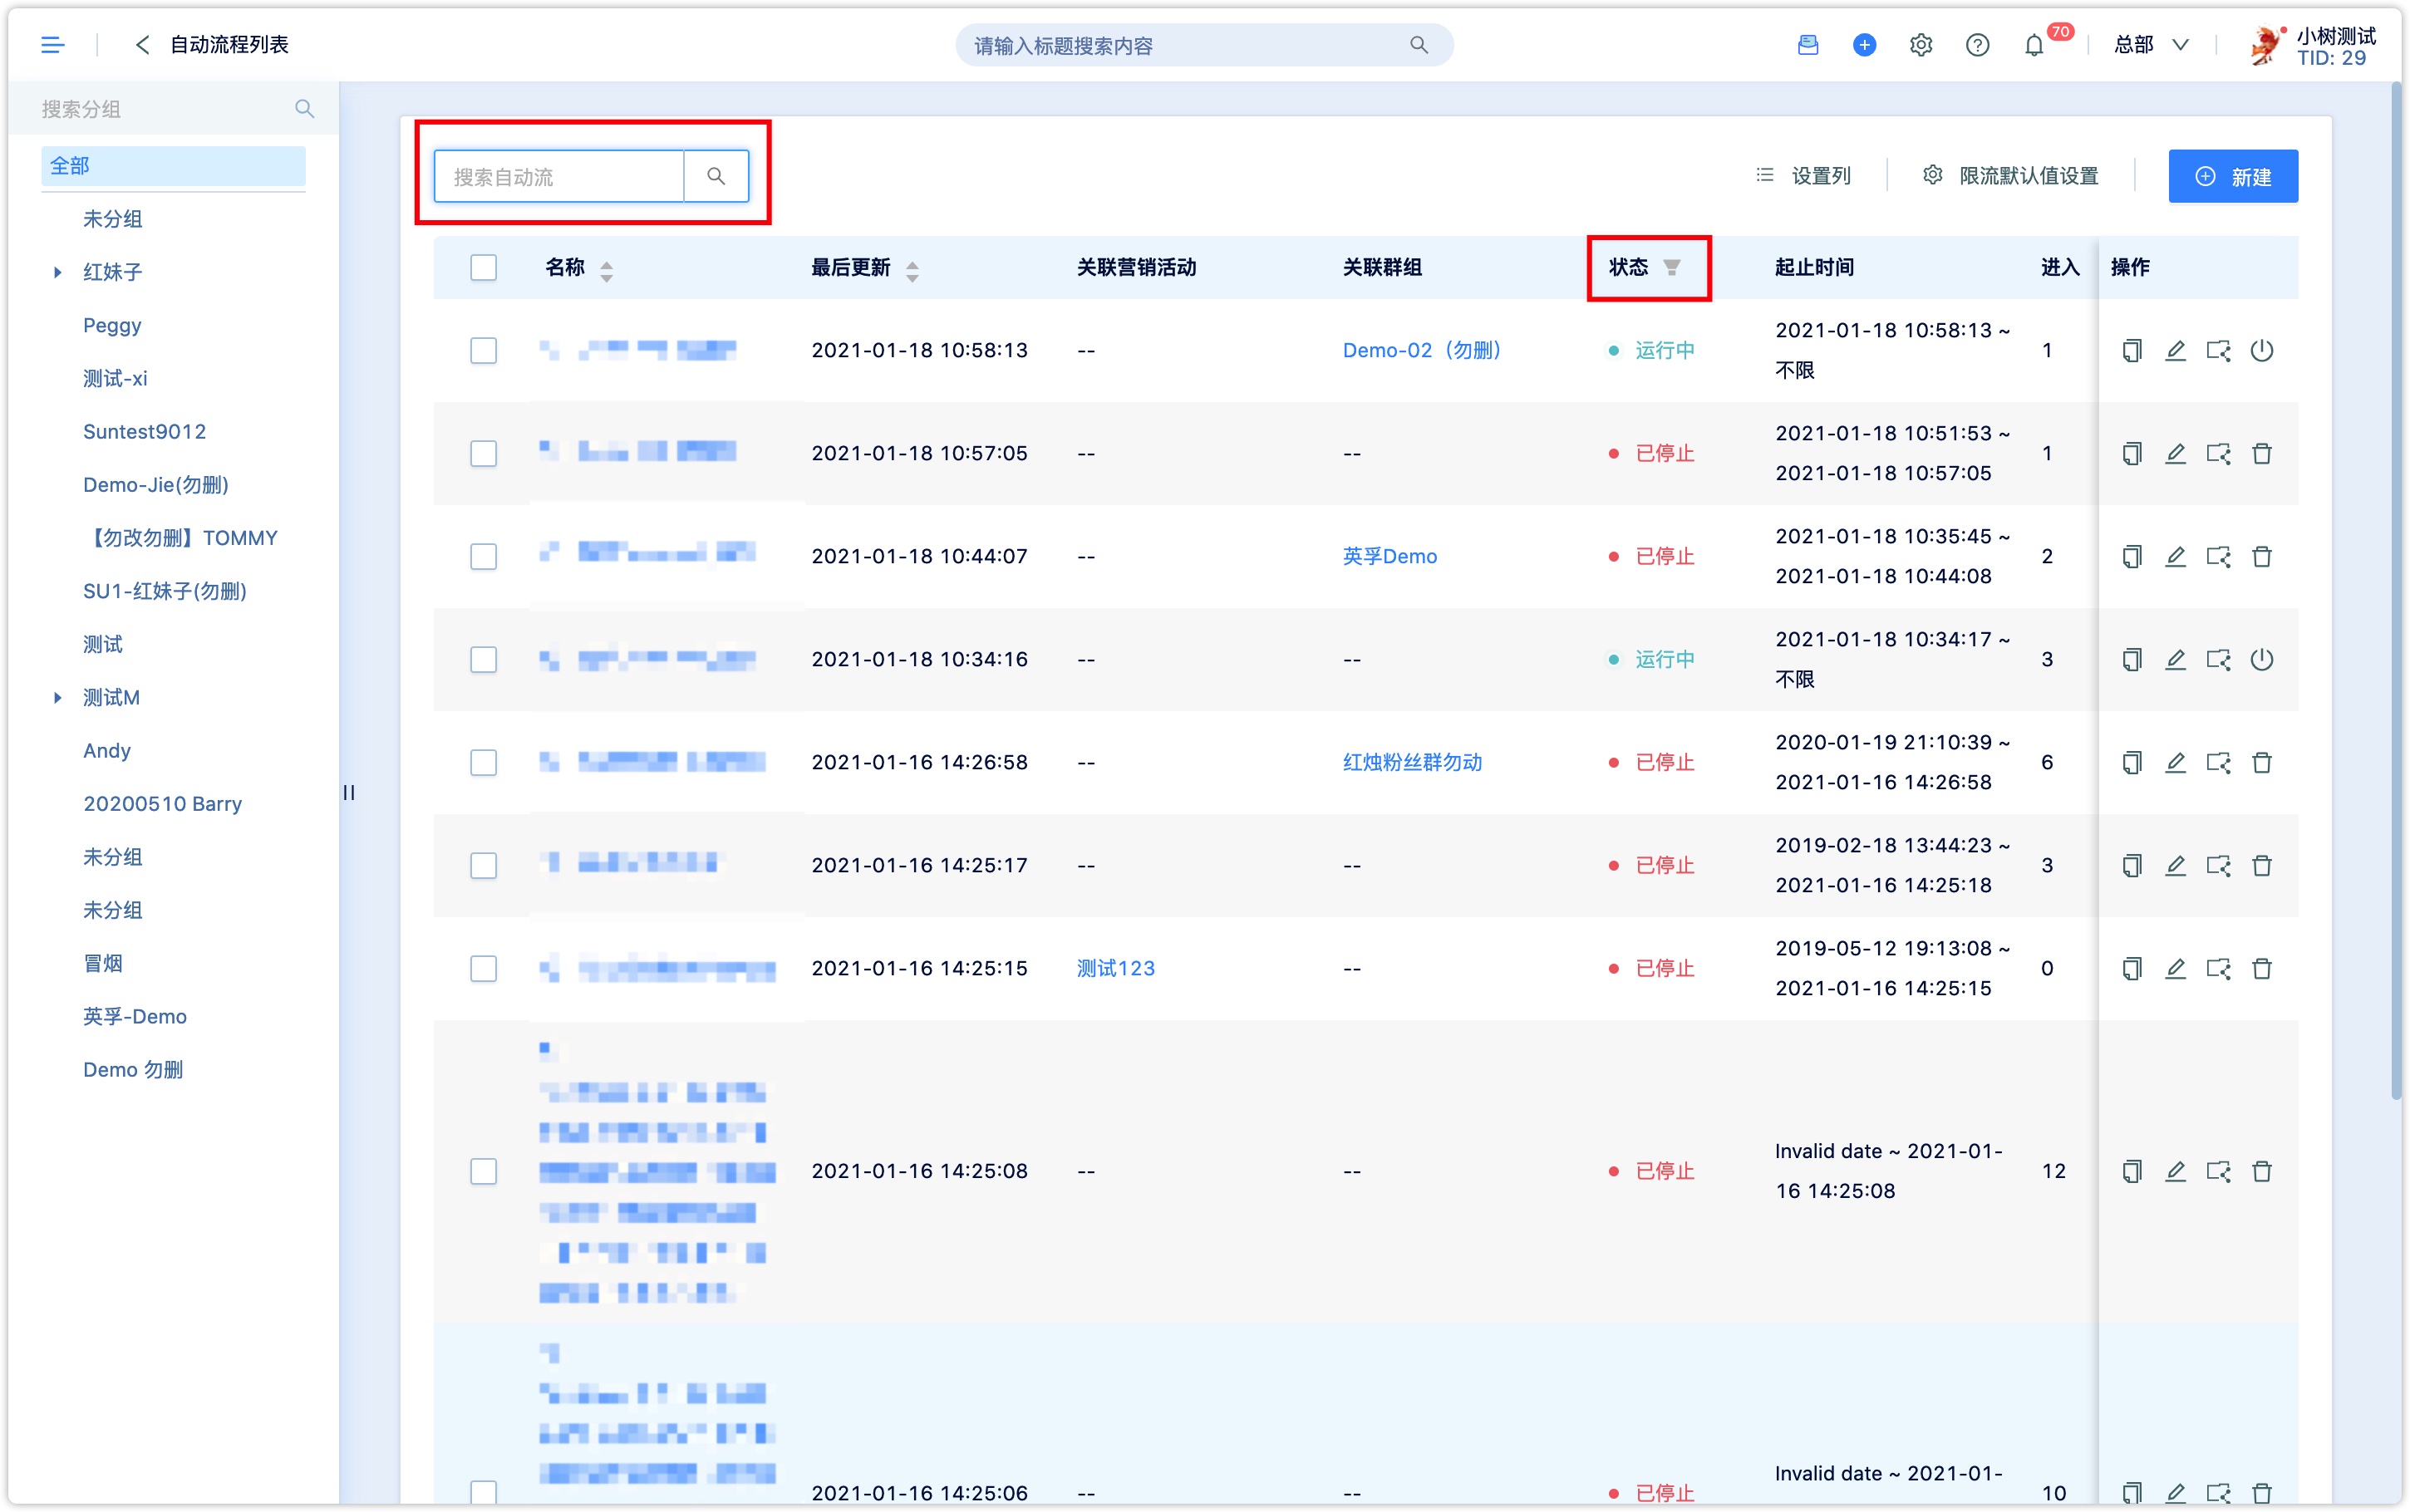Delete the flow updated 10:57:05

[x=2261, y=454]
